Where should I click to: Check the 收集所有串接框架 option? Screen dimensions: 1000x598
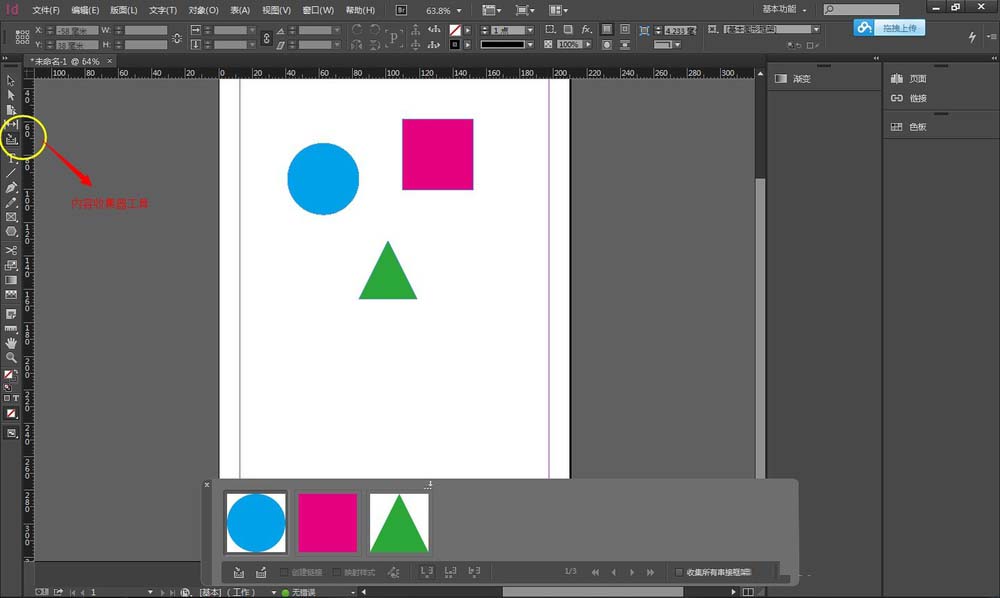(x=680, y=572)
